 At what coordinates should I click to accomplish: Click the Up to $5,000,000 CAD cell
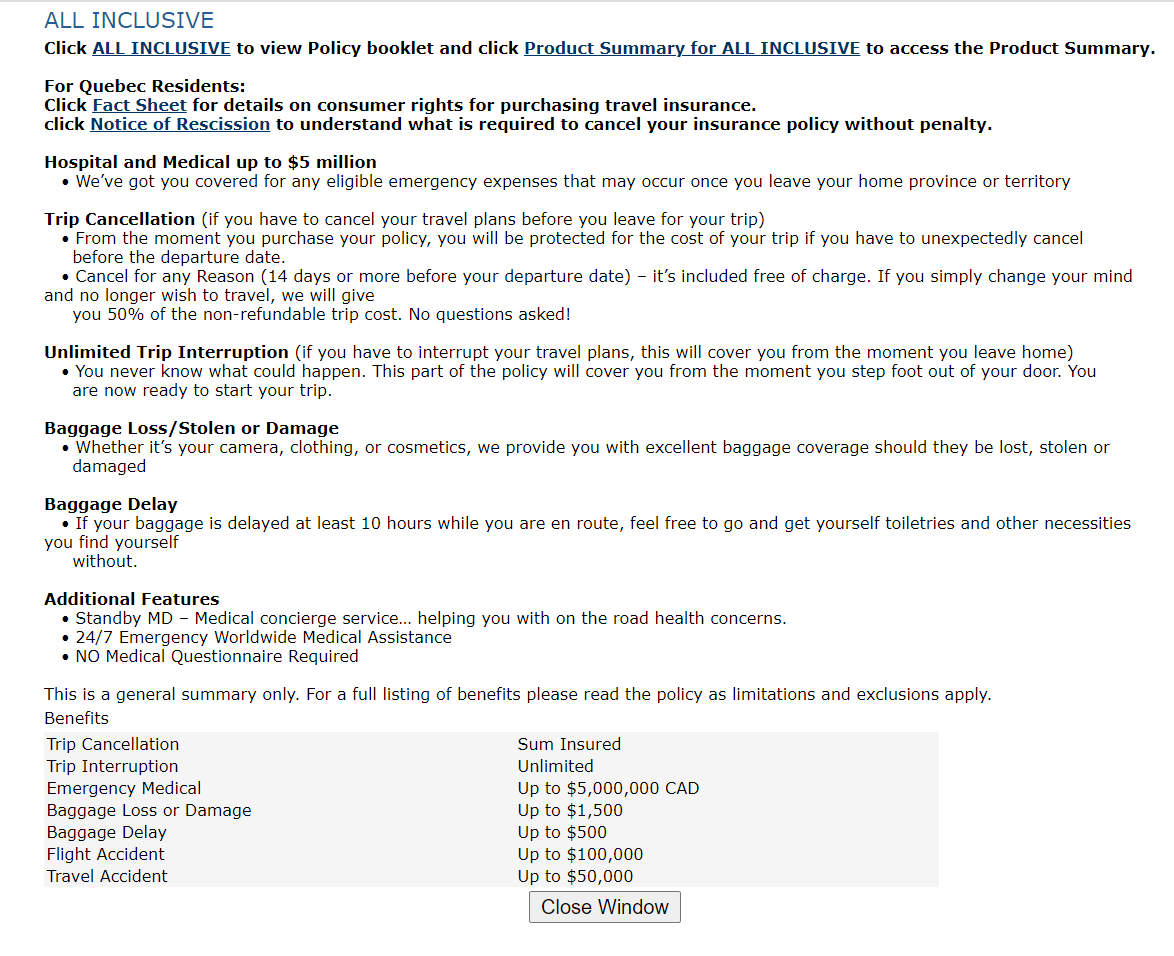[x=608, y=788]
